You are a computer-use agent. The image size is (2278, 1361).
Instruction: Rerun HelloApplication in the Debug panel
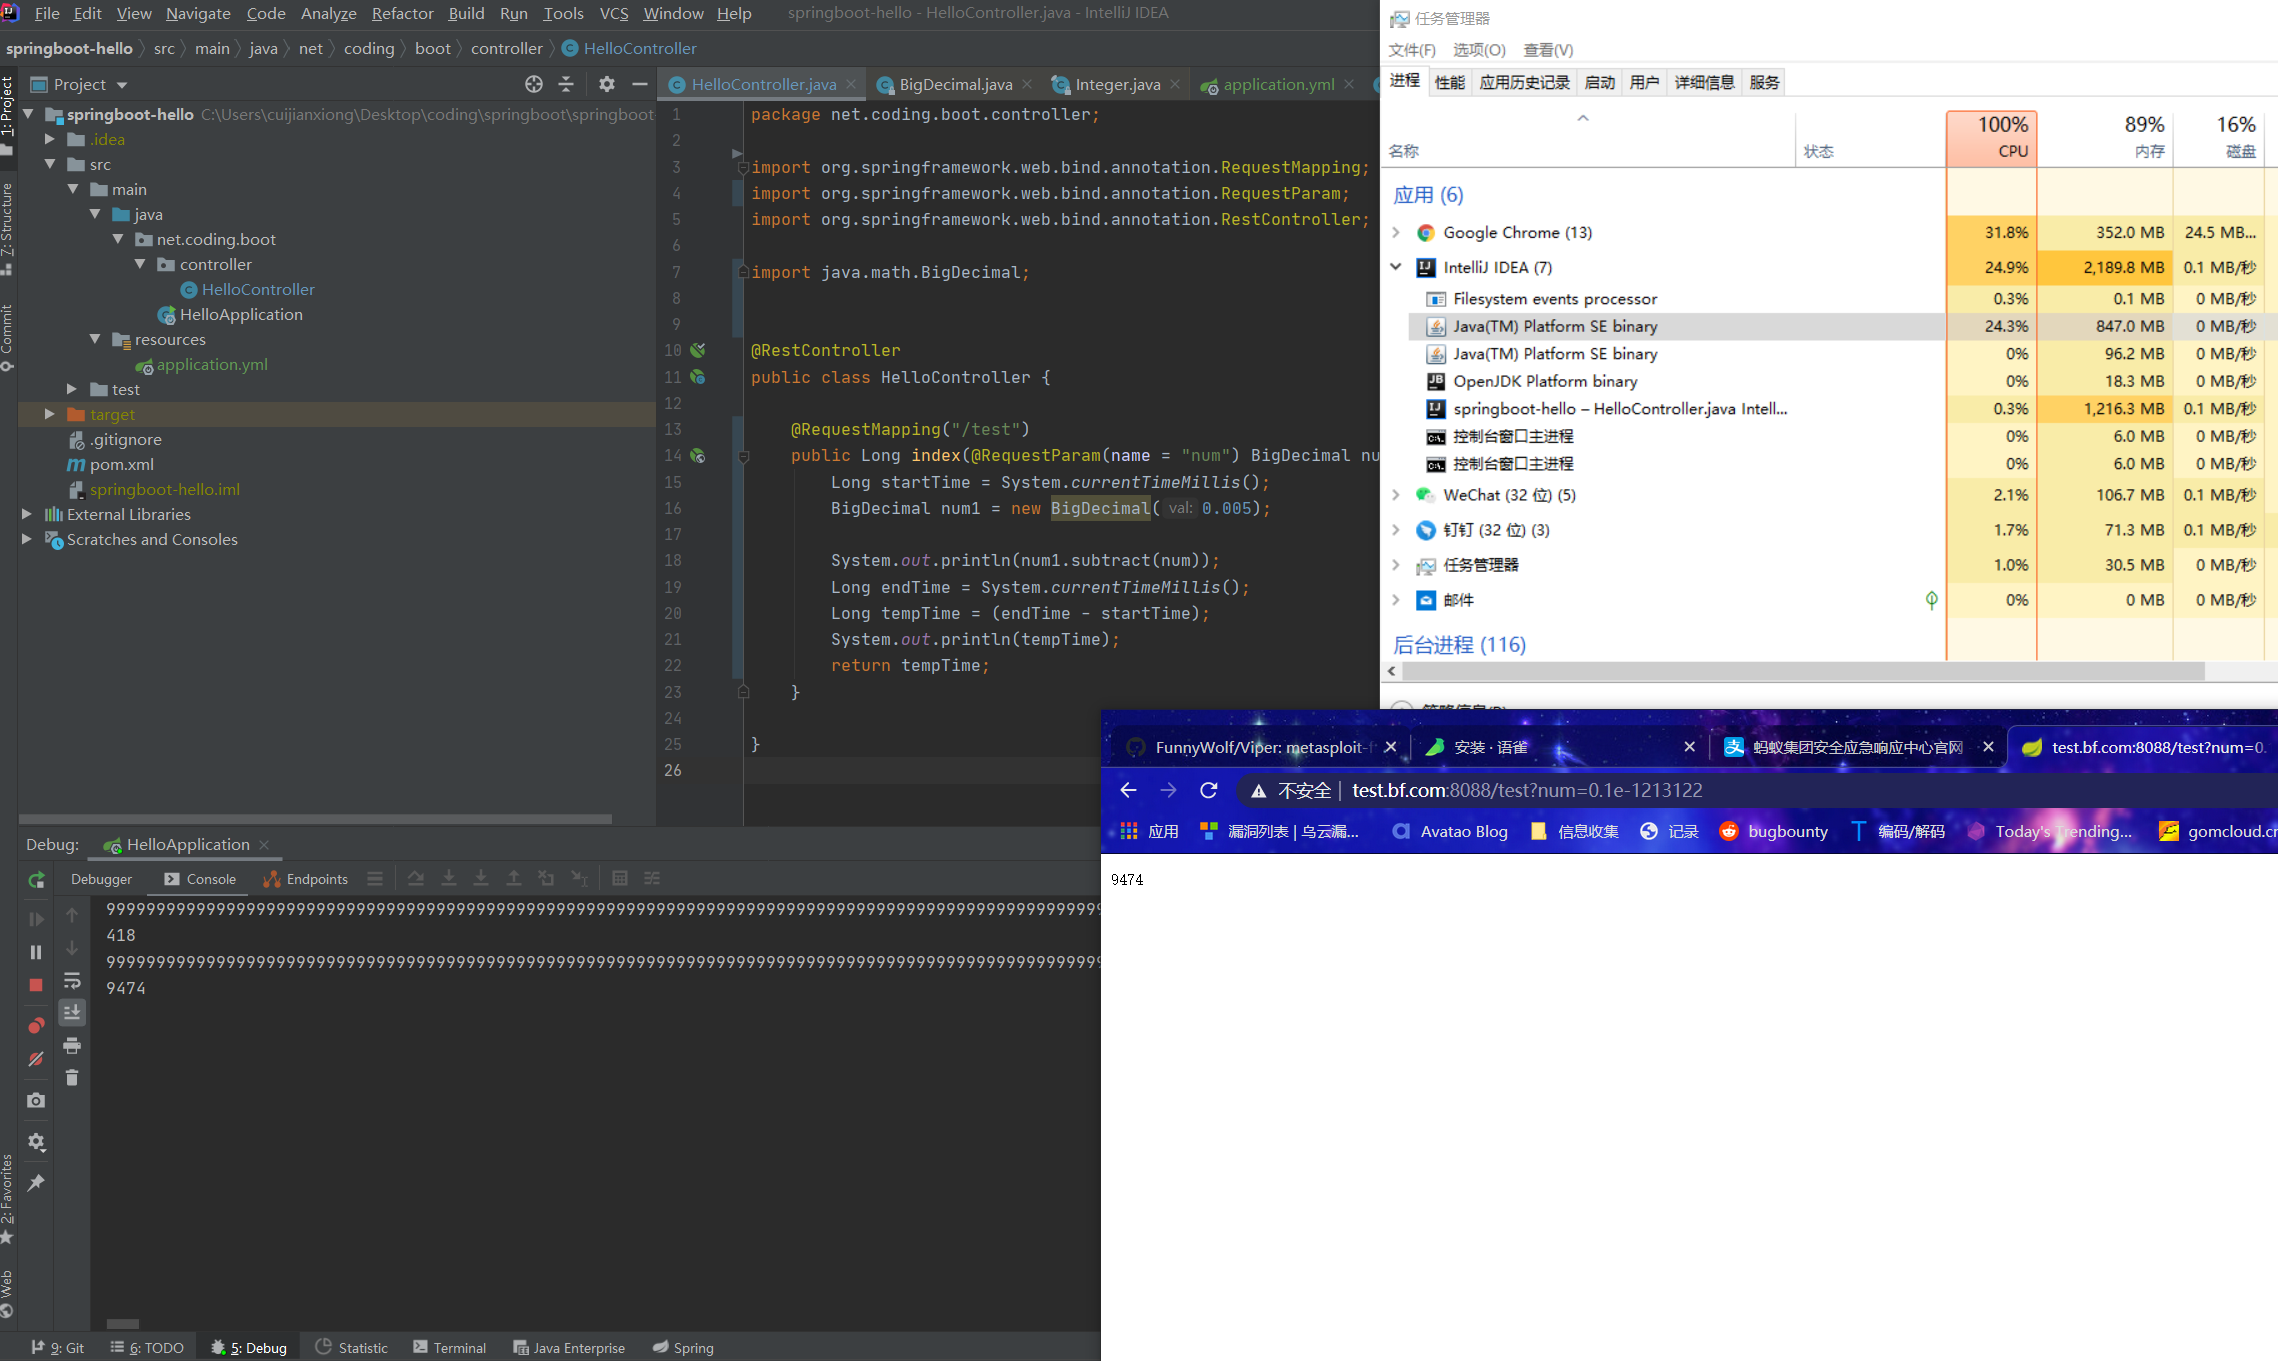pyautogui.click(x=36, y=879)
